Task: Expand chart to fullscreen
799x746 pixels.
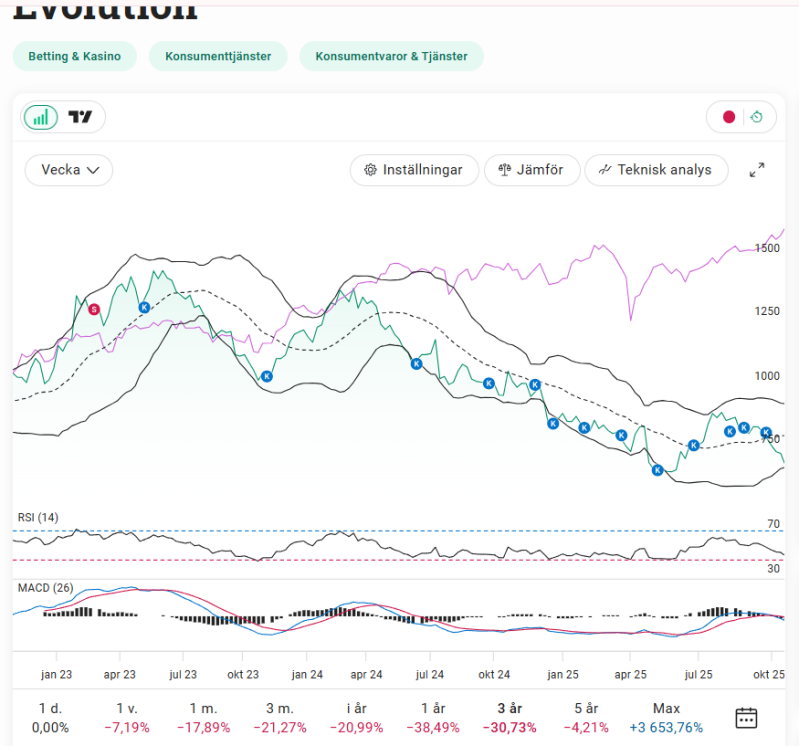Action: coord(757,170)
